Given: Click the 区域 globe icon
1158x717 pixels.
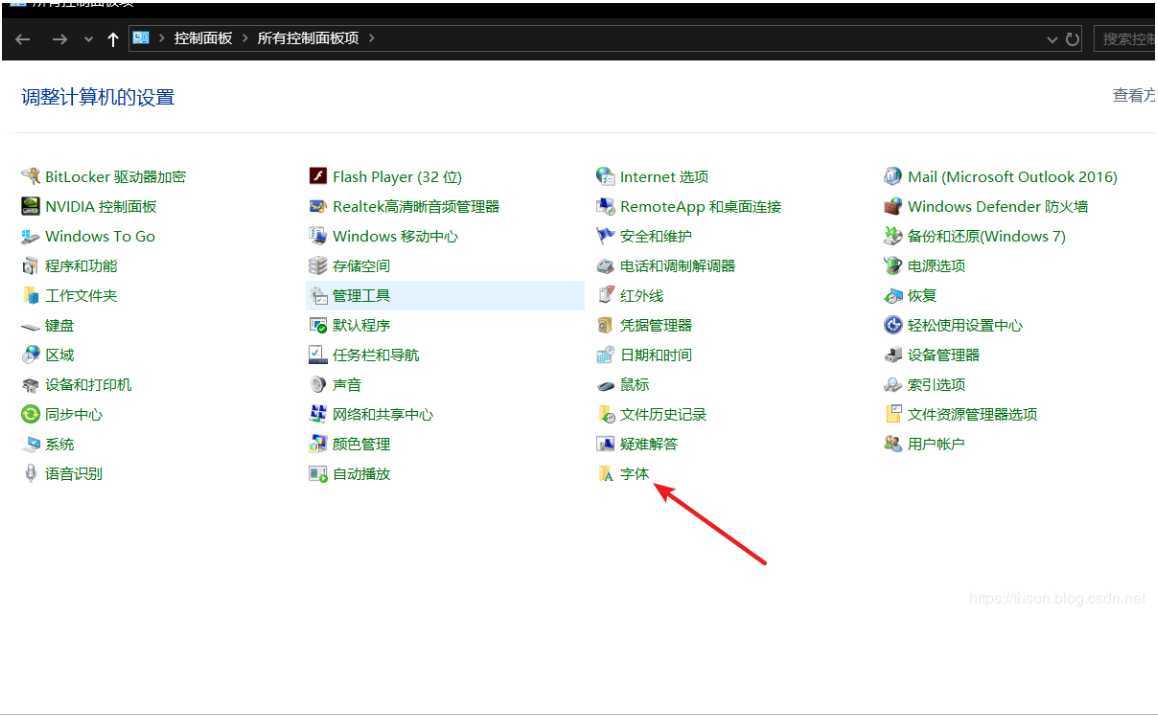Looking at the screenshot, I should point(30,355).
